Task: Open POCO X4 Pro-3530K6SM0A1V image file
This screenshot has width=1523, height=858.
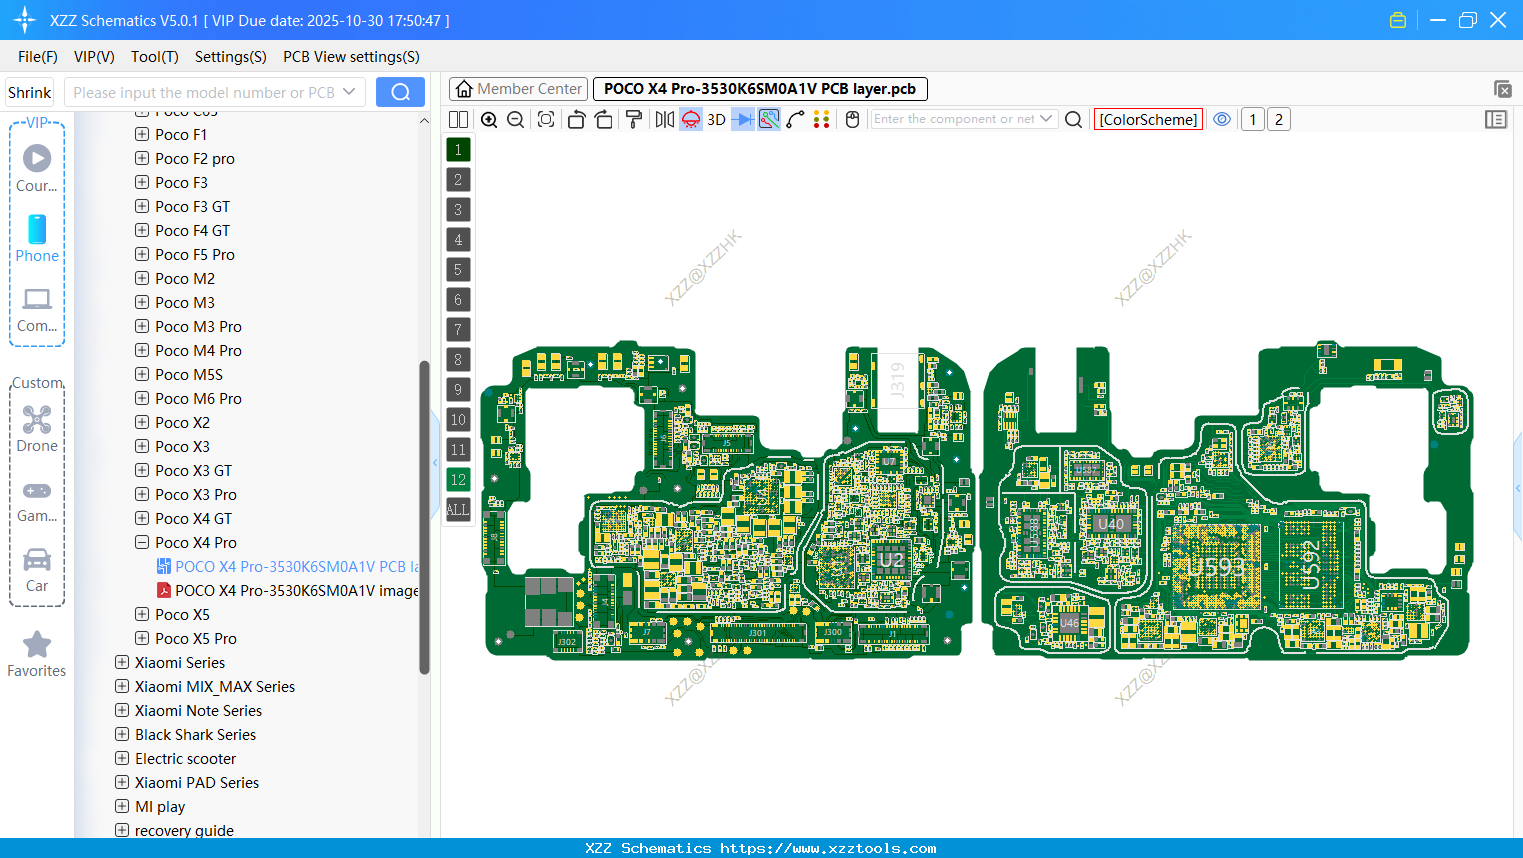Action: (288, 590)
